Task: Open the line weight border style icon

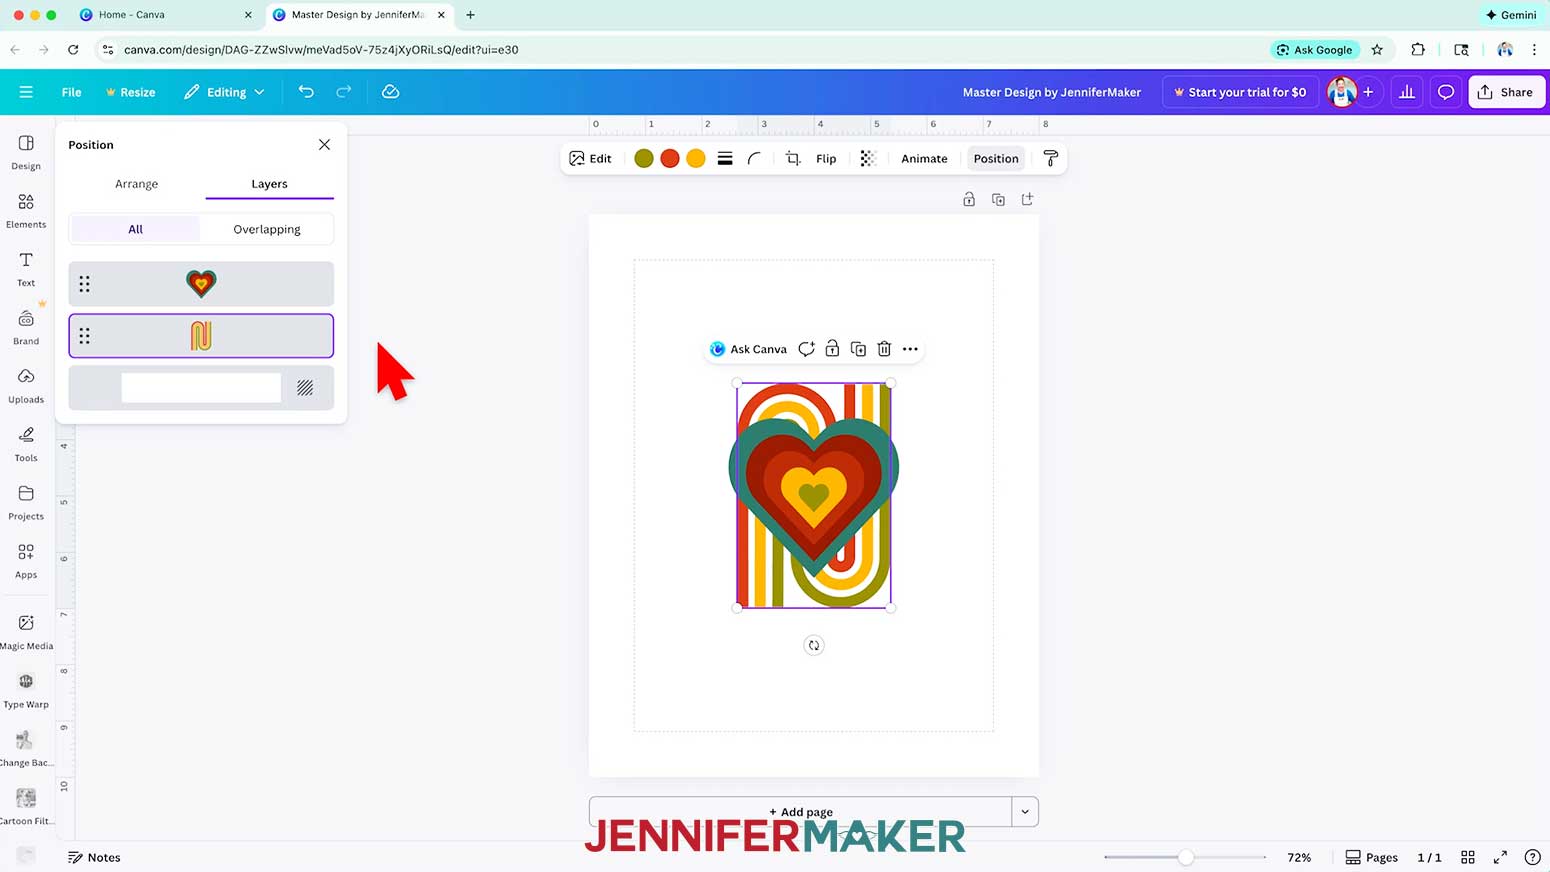Action: coord(725,158)
